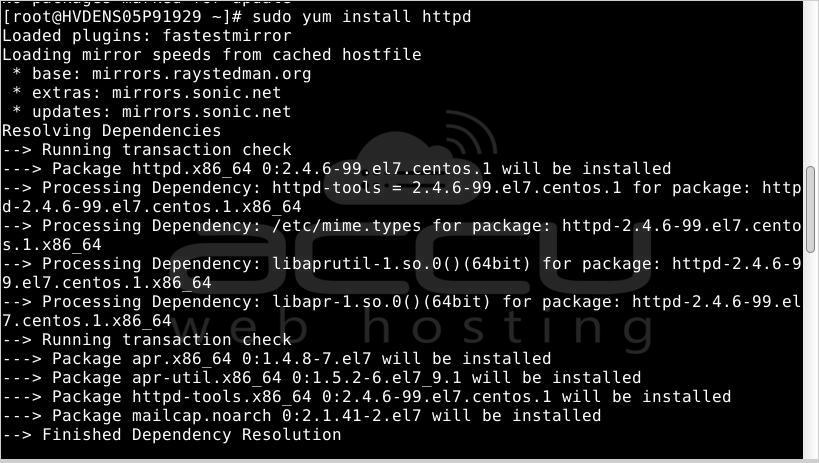Screen dimensions: 819x463
Task: Click the 'sudo yum install httpd' command
Action: pos(361,17)
